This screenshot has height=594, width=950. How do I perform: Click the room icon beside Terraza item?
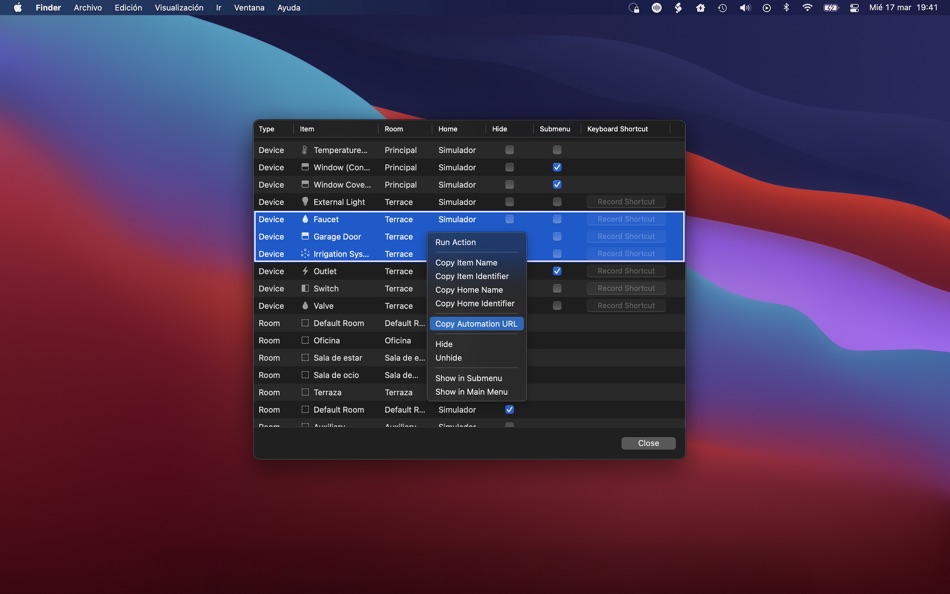[x=305, y=392]
